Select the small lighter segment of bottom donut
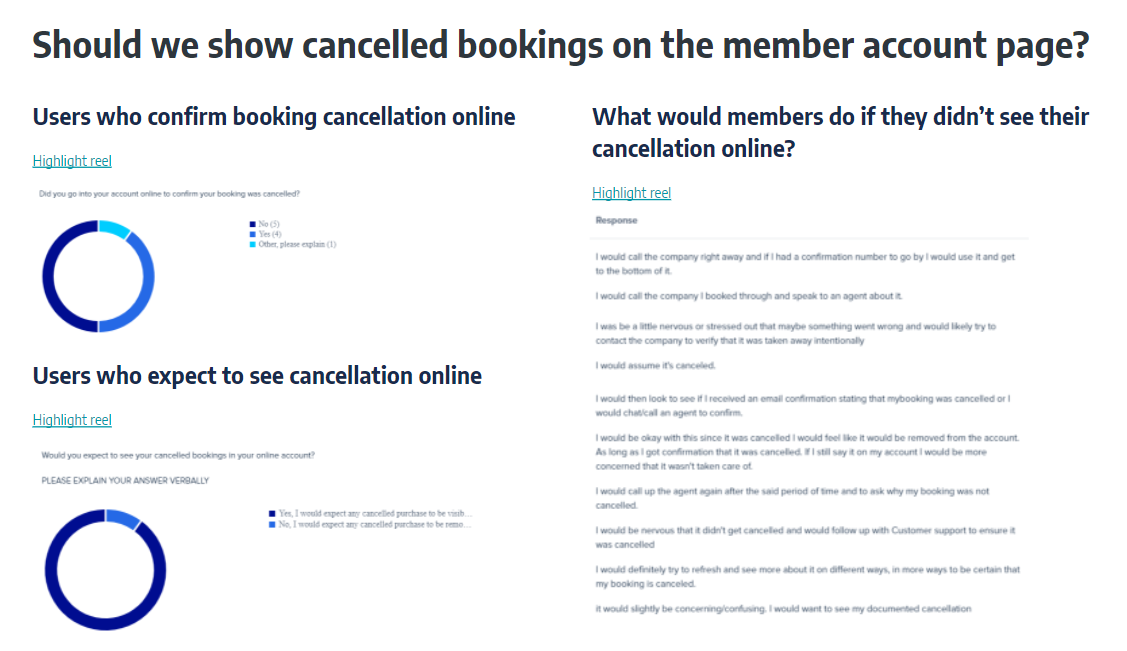This screenshot has width=1127, height=651. [122, 517]
